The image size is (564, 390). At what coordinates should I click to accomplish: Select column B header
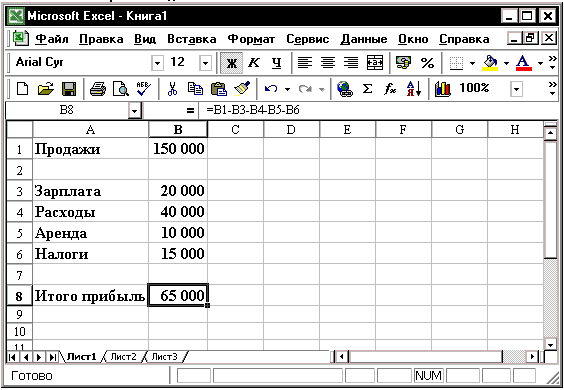click(178, 130)
